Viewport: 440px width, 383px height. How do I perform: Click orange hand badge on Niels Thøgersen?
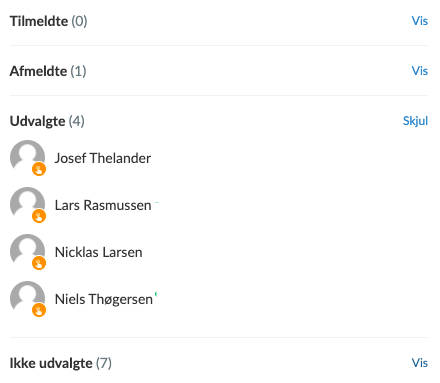[39, 310]
